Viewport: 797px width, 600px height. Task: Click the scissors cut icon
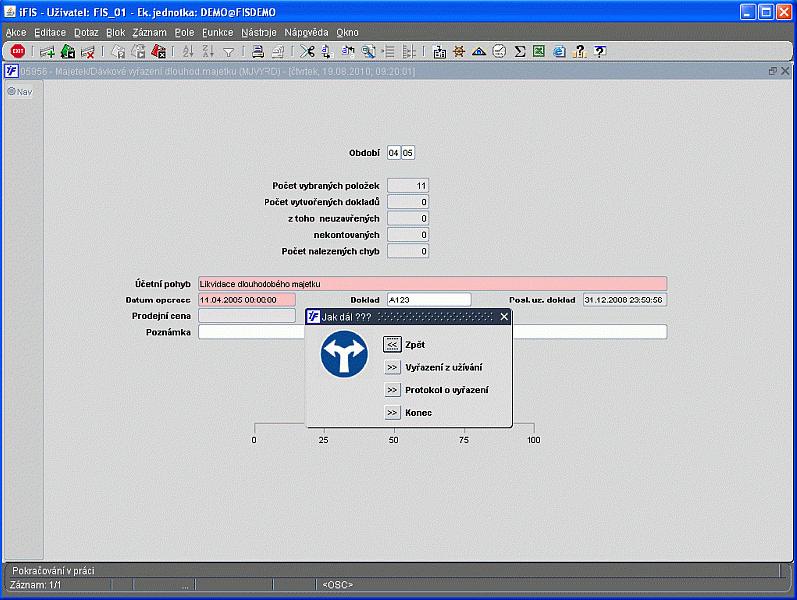[x=307, y=51]
